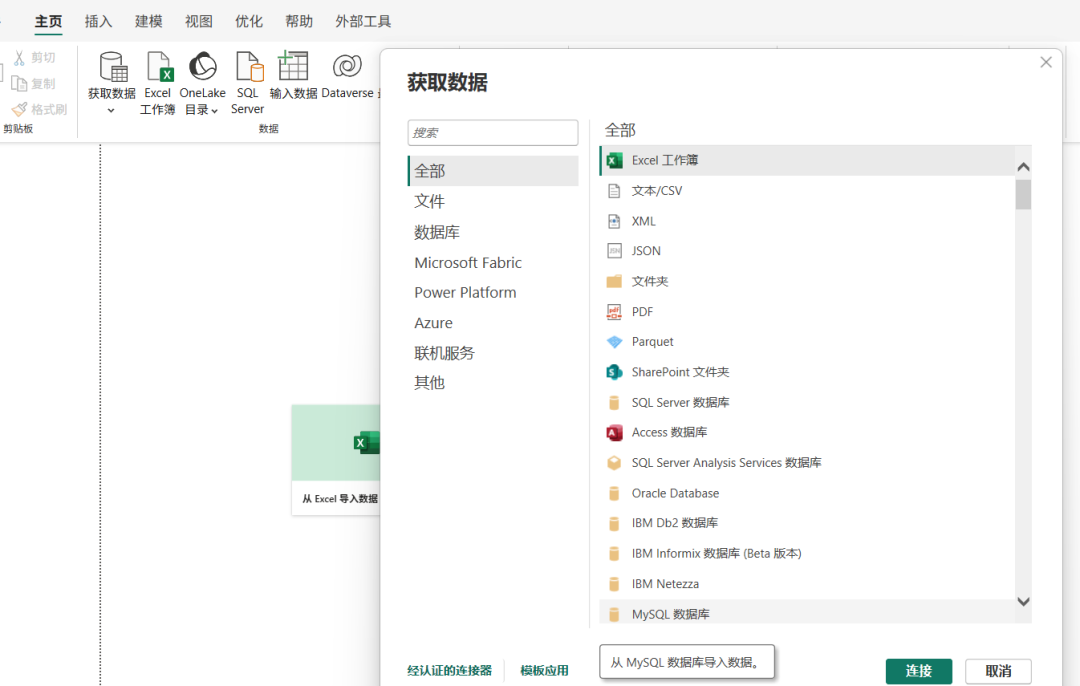Select the Oracle Database icon

pyautogui.click(x=614, y=493)
